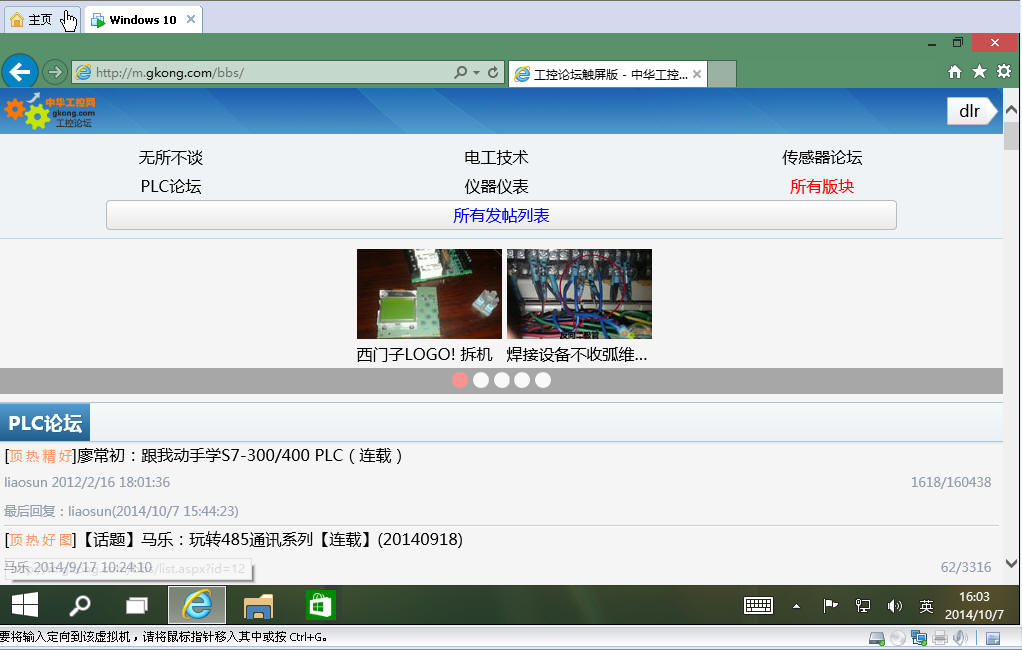This screenshot has width=1022, height=650.
Task: Switch the 英 input language indicator
Action: point(926,606)
